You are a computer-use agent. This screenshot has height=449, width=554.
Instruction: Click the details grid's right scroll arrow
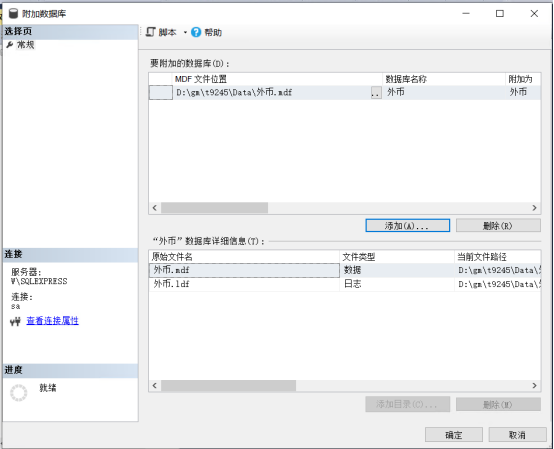535,385
